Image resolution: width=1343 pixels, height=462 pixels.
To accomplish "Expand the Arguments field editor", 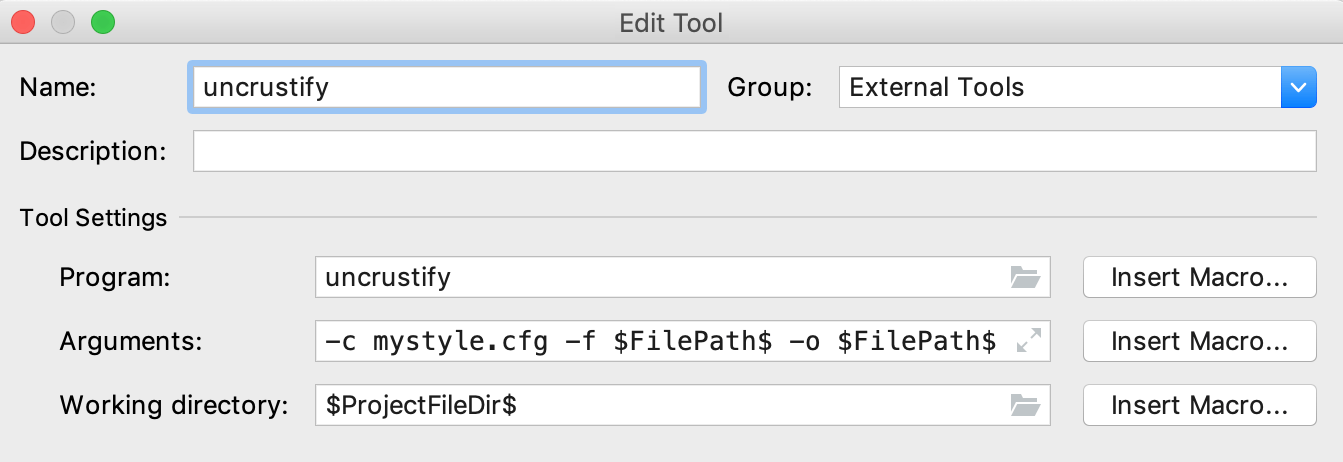I will 1027,342.
